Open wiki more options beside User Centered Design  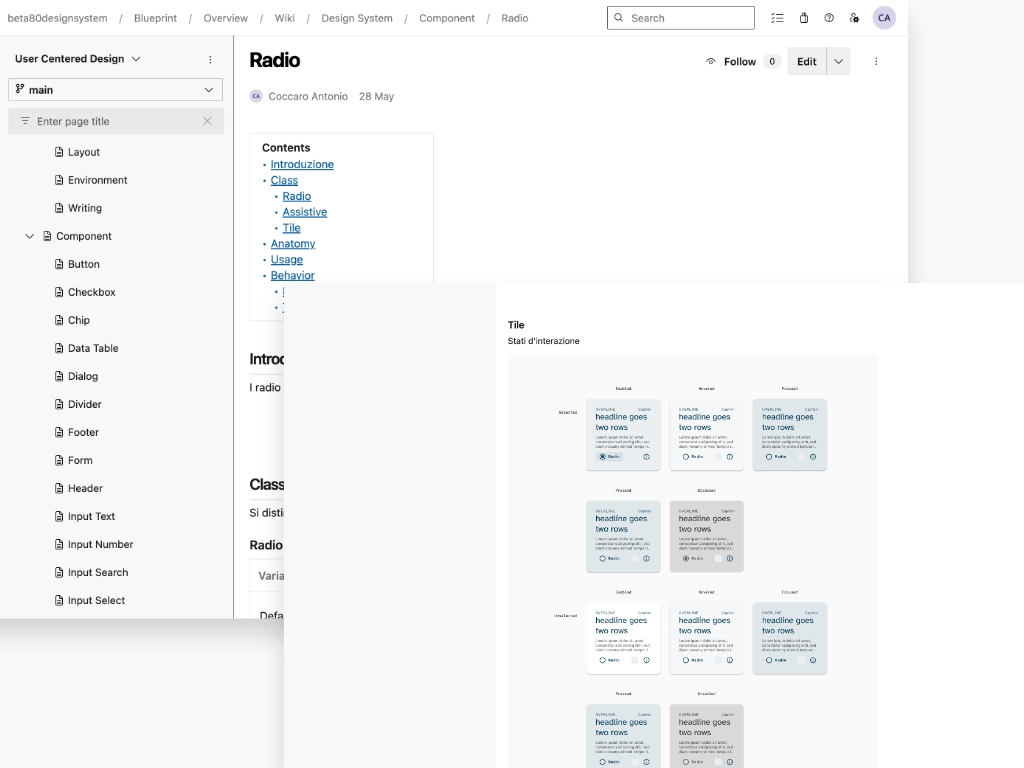click(x=210, y=59)
